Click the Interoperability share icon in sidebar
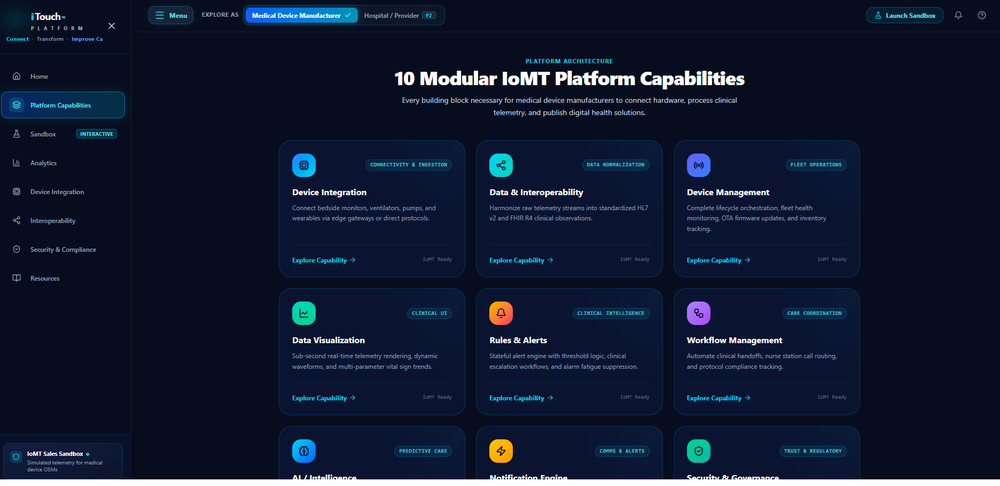1000x486 pixels. pos(17,221)
